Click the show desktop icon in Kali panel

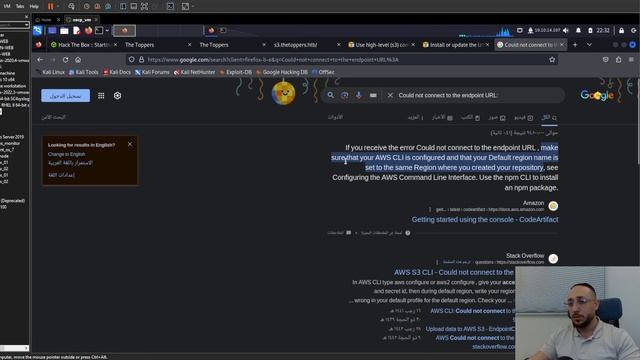pos(52,31)
